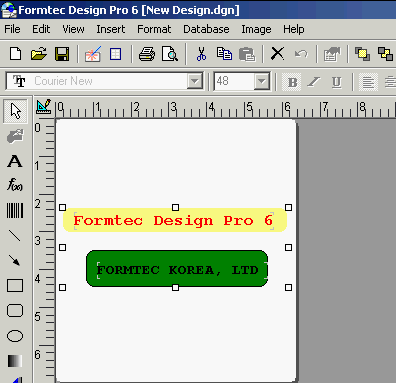Screen dimensions: 396x383
Task: Click the font name field Courier New
Action: pyautogui.click(x=104, y=81)
